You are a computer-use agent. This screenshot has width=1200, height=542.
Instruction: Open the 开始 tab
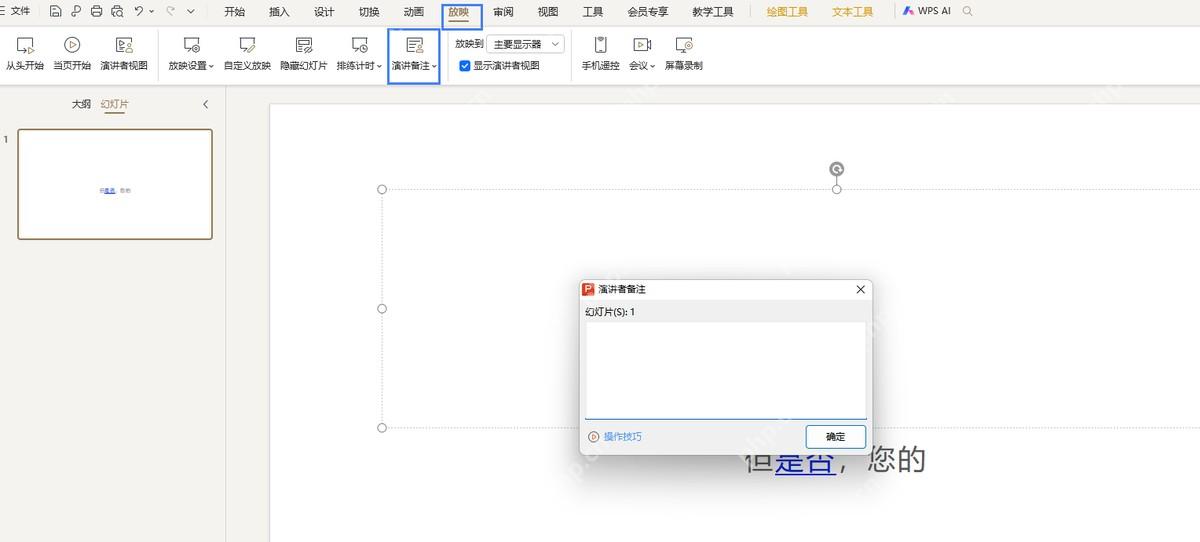click(x=234, y=12)
